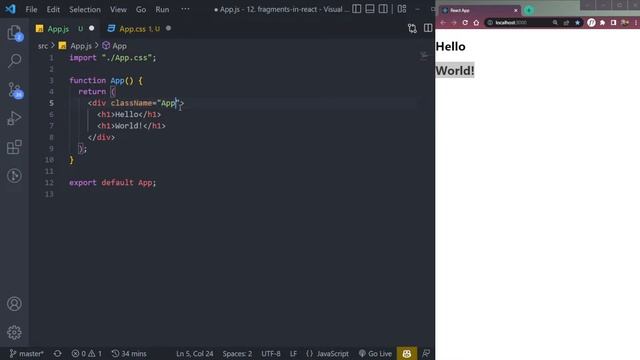Viewport: 640px width, 360px height.
Task: Click the World! heading in browser page
Action: pos(455,70)
